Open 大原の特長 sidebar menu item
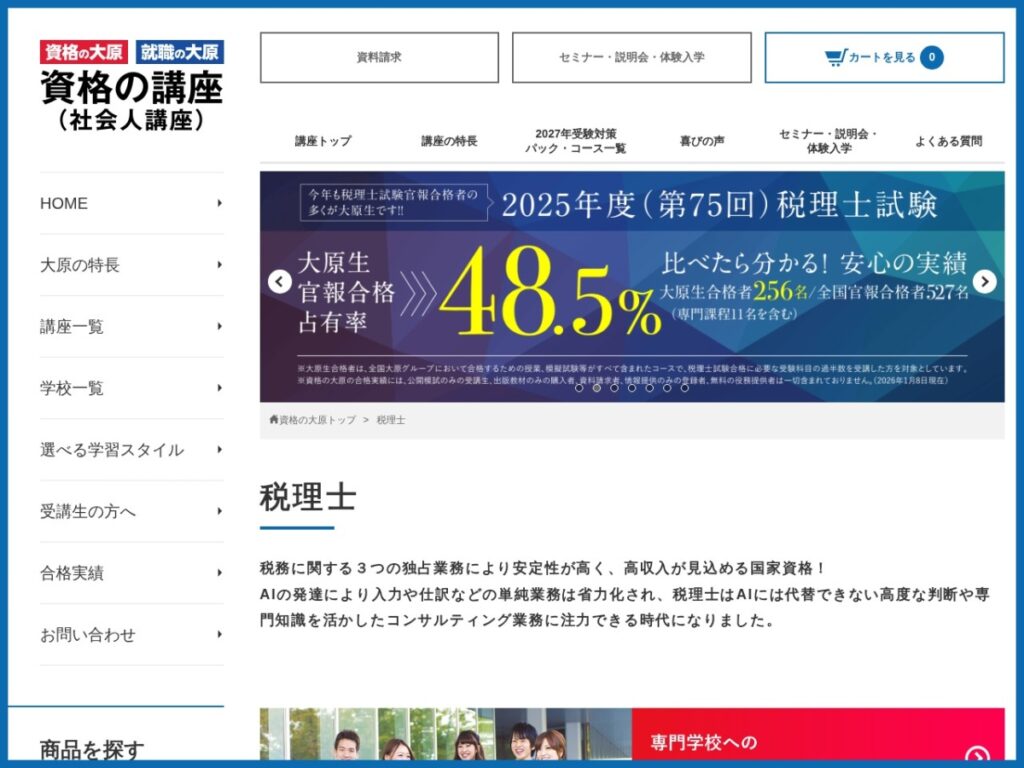This screenshot has width=1024, height=768. [132, 264]
